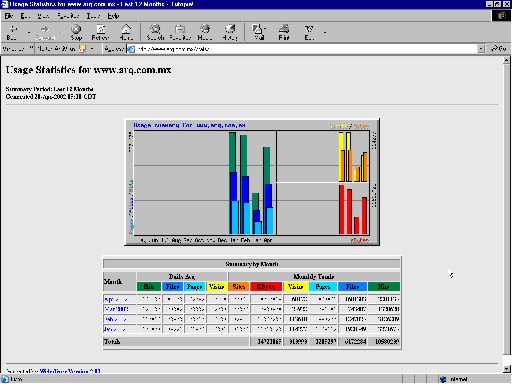
Task: Click the red KBytes column header cell
Action: 266,286
